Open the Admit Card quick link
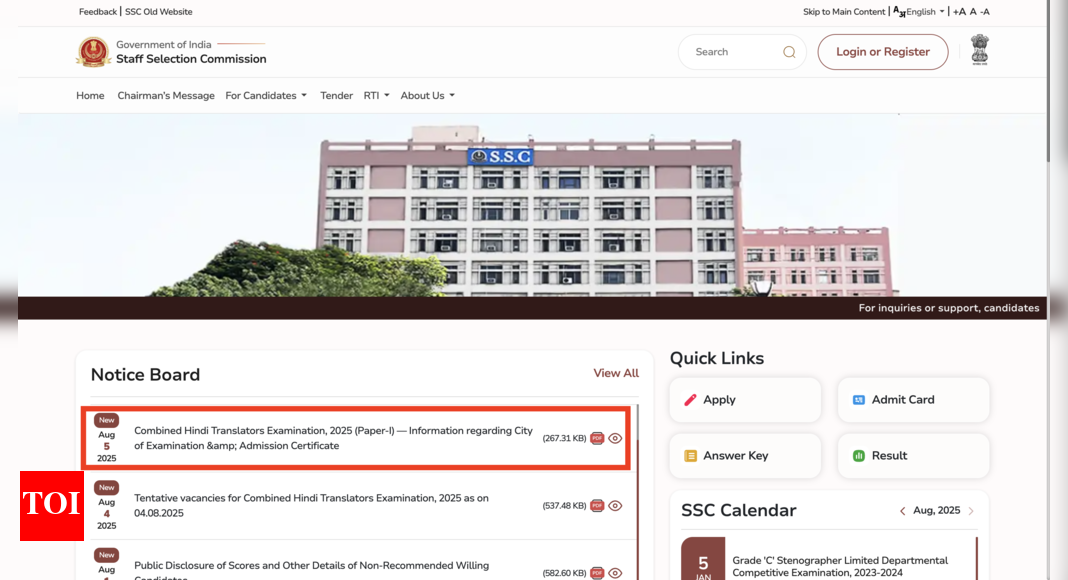 click(913, 400)
